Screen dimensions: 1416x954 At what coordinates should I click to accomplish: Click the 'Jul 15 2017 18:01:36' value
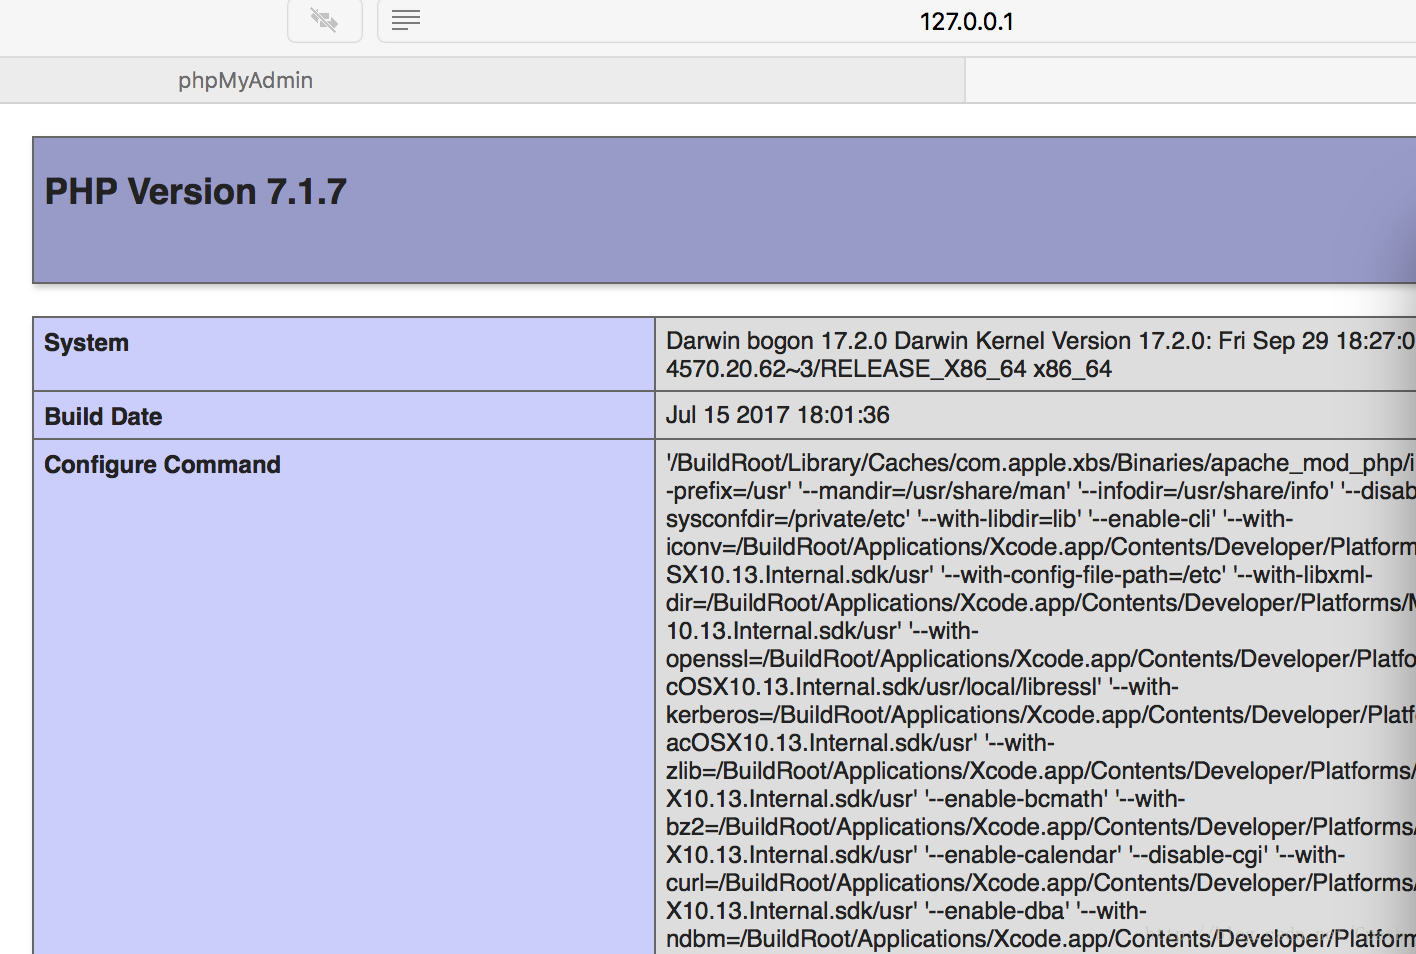click(x=778, y=415)
